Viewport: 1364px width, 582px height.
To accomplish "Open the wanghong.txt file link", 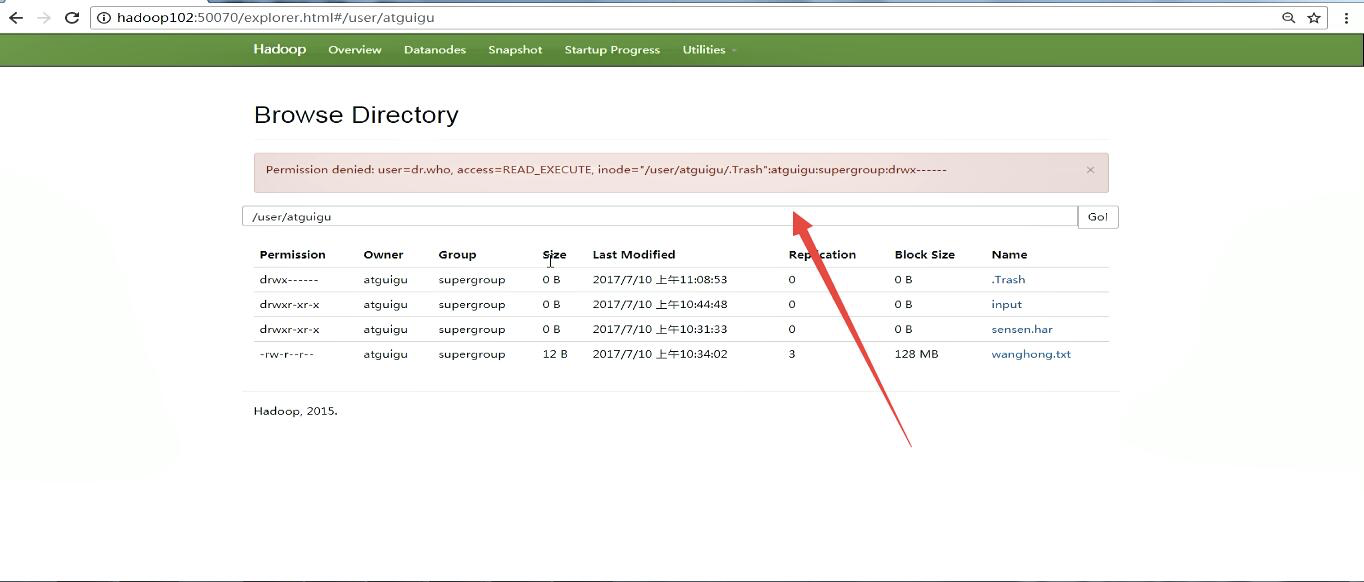I will coord(1031,355).
